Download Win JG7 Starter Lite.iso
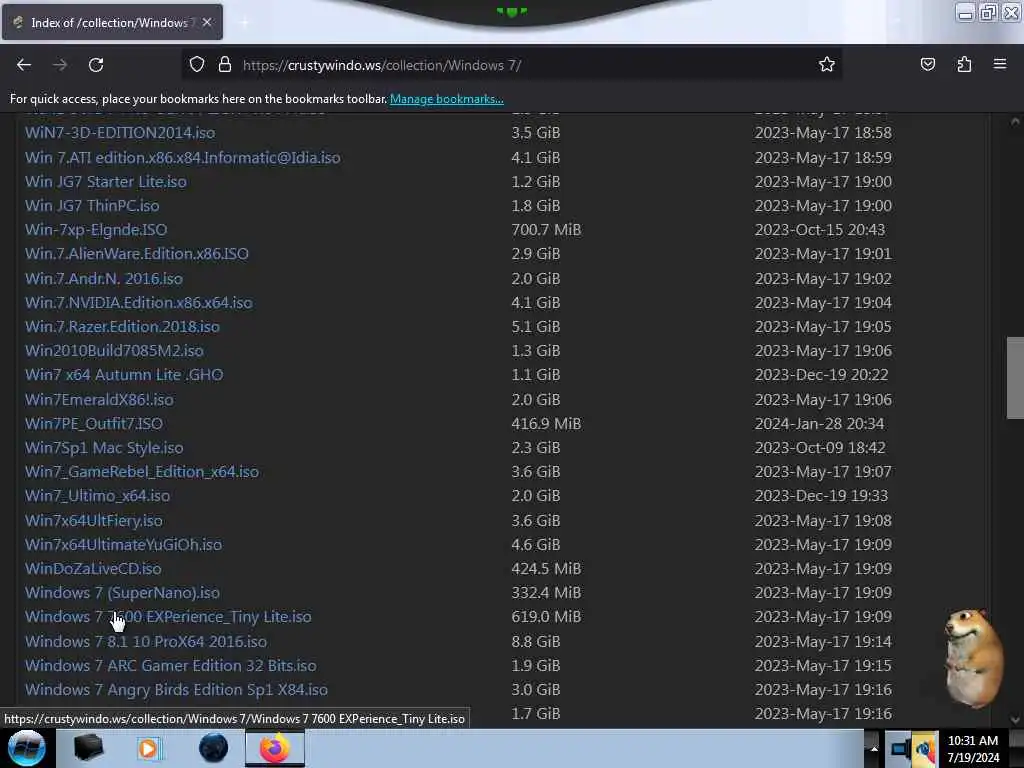The width and height of the screenshot is (1024, 768). click(106, 182)
